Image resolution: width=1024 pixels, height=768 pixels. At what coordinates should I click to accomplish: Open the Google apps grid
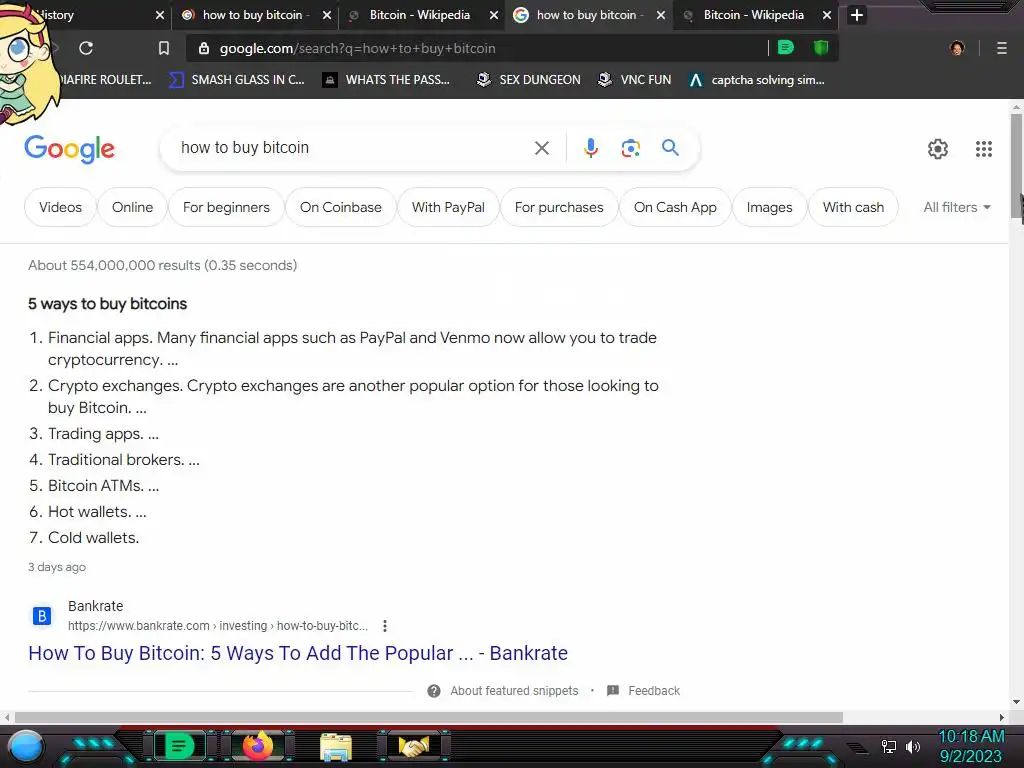tap(984, 149)
